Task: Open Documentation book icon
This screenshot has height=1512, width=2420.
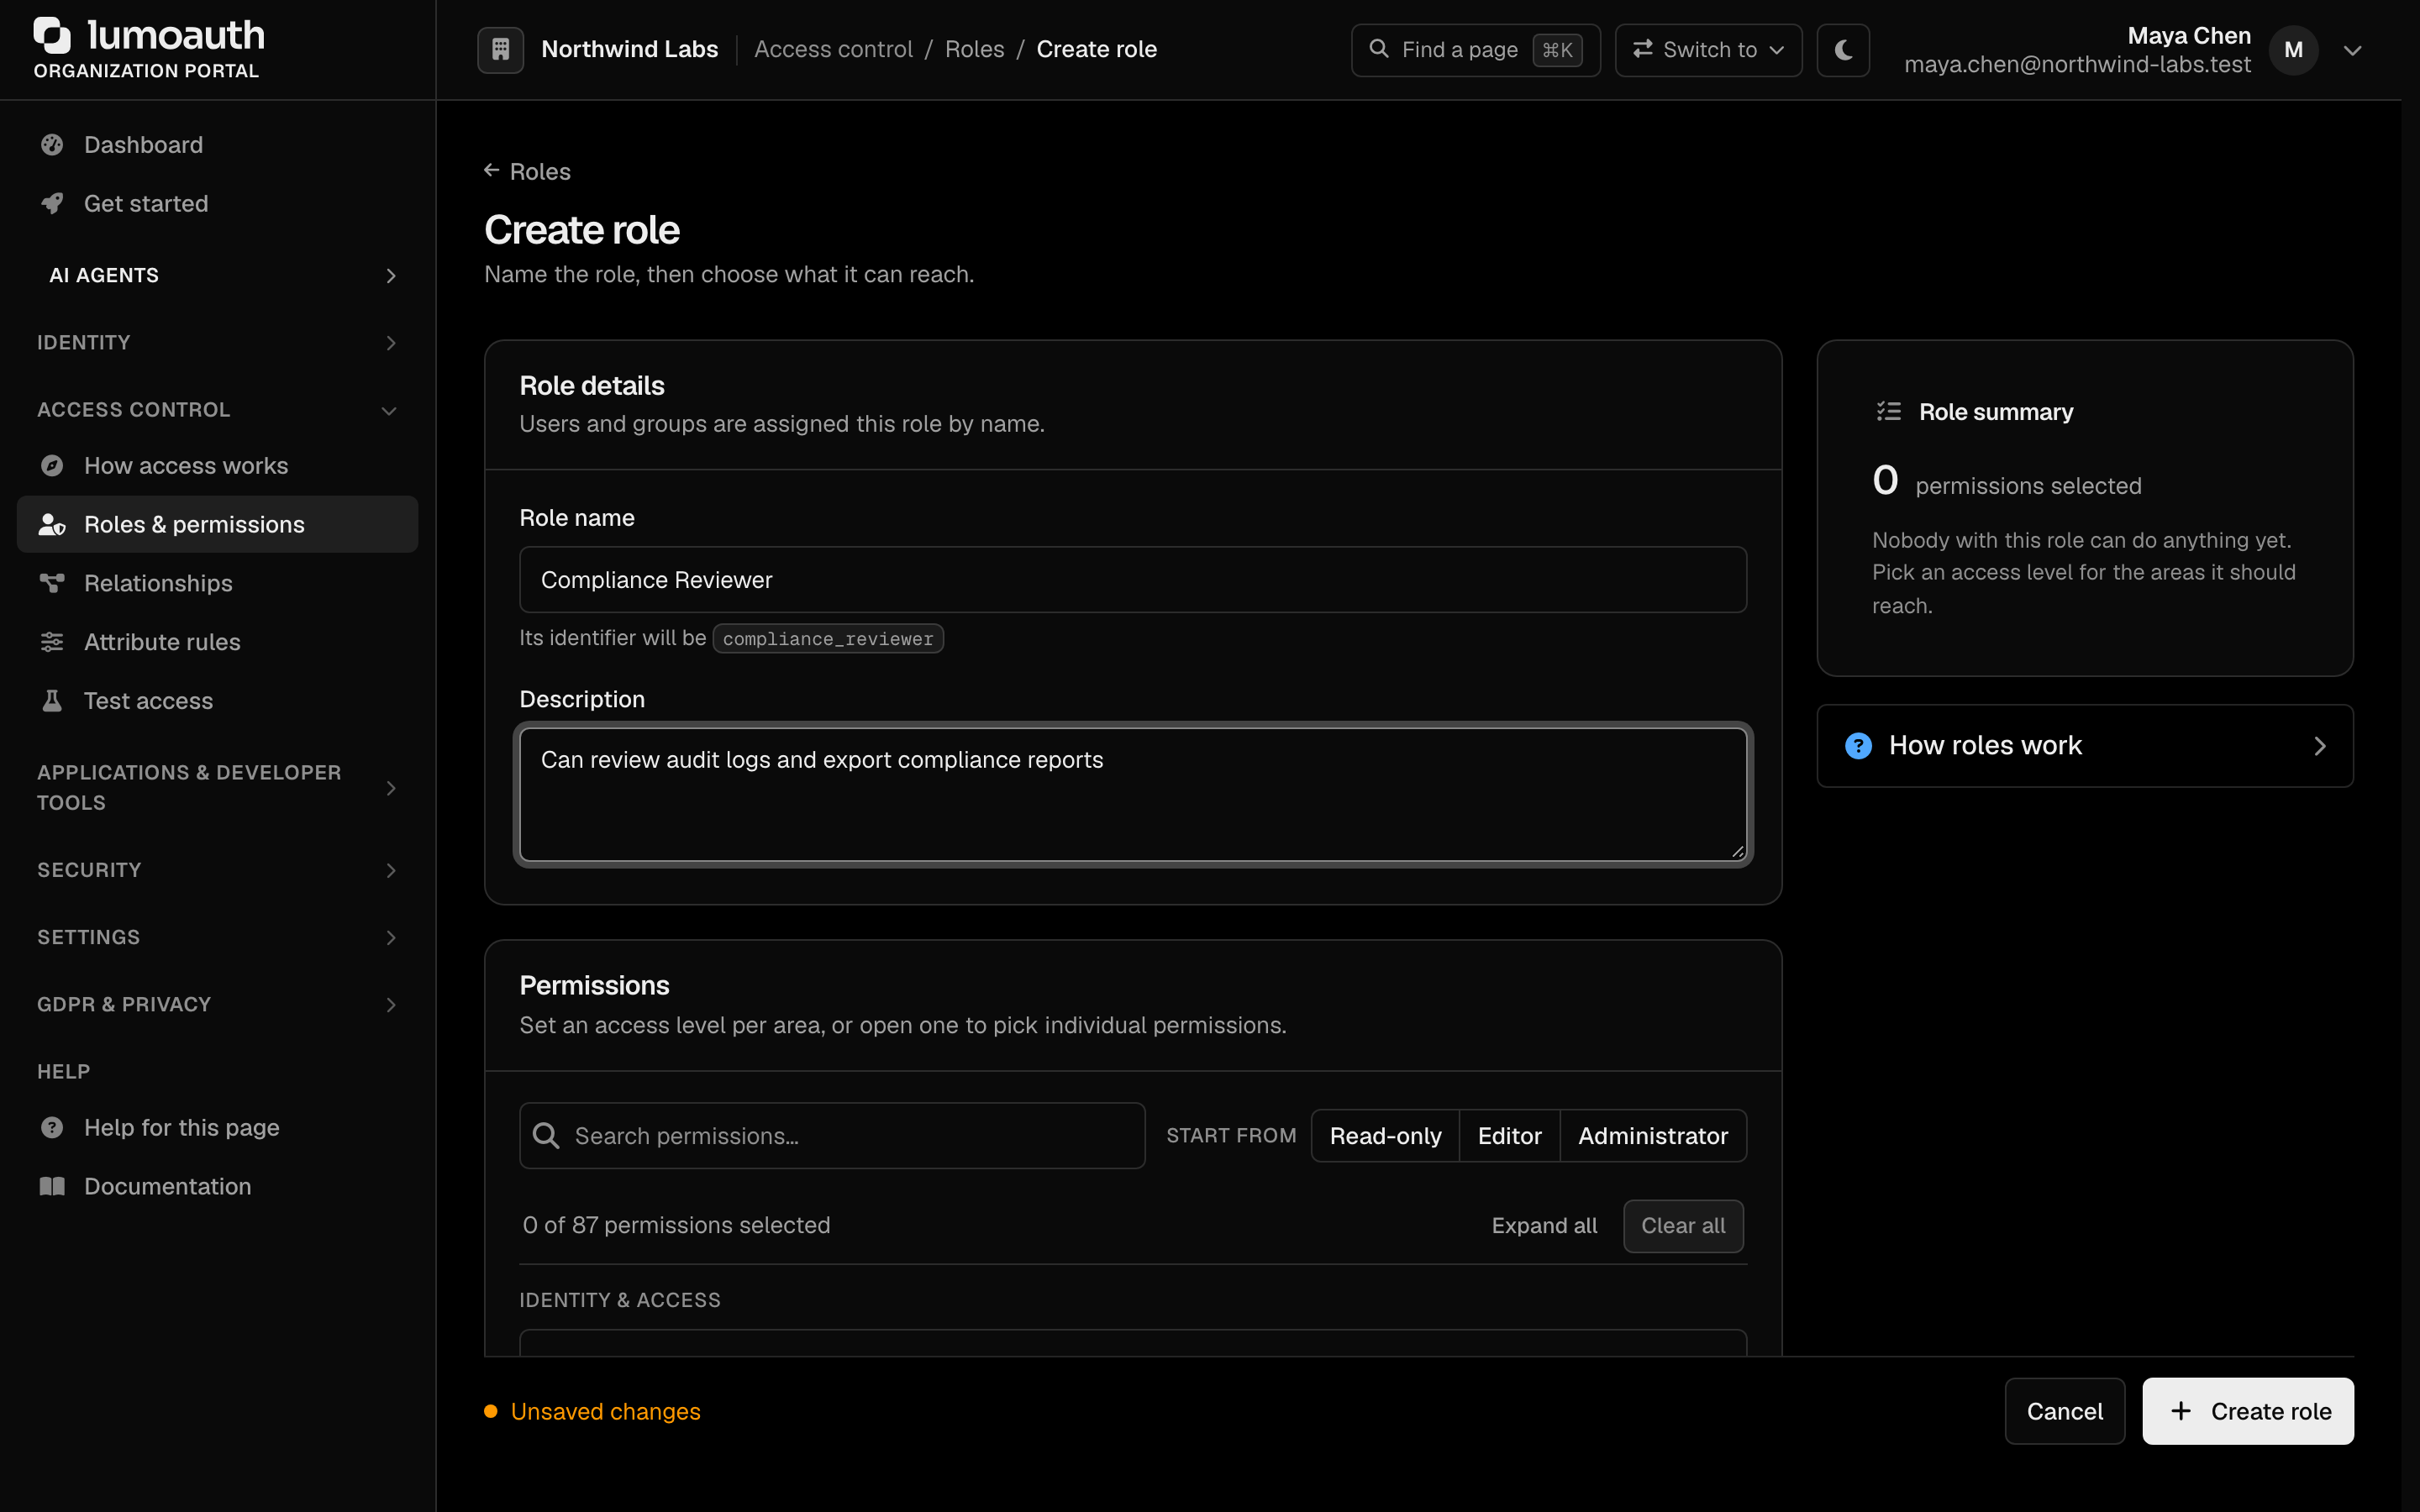Action: [52, 1186]
